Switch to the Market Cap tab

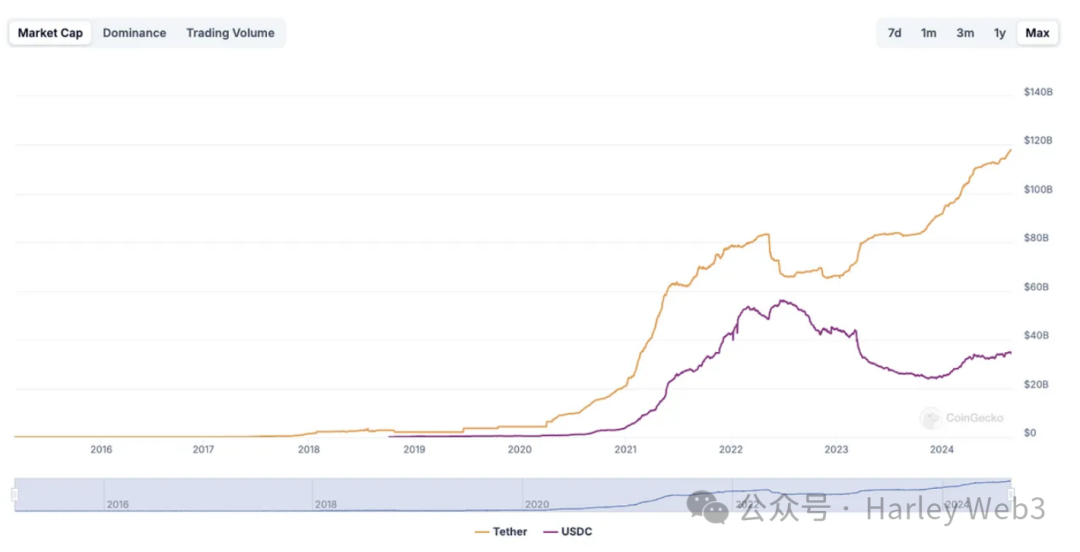[50, 33]
